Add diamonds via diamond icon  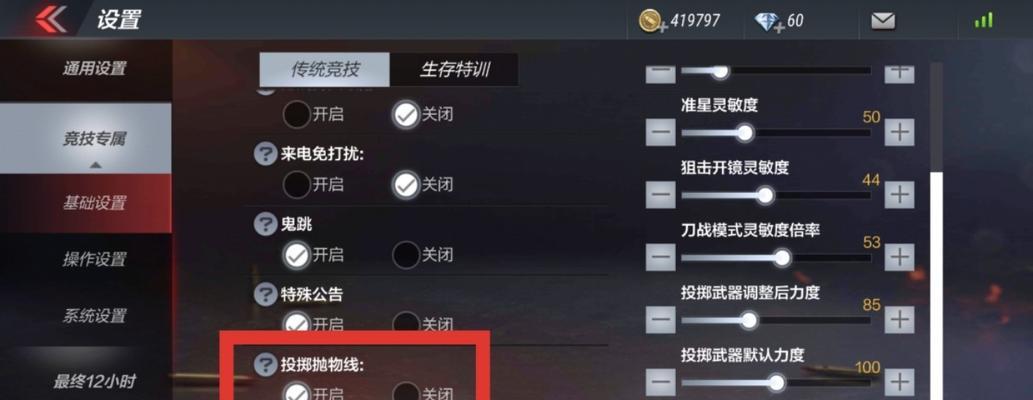pyautogui.click(x=769, y=22)
